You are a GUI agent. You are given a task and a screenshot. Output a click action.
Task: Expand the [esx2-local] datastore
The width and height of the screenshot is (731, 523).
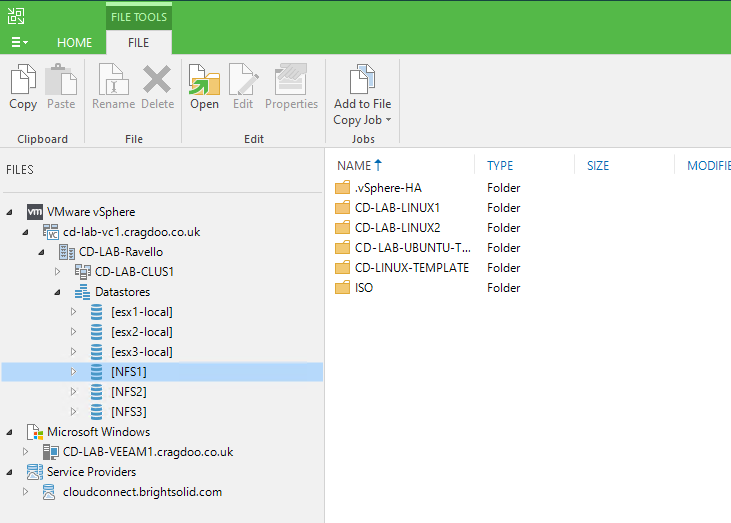click(73, 331)
